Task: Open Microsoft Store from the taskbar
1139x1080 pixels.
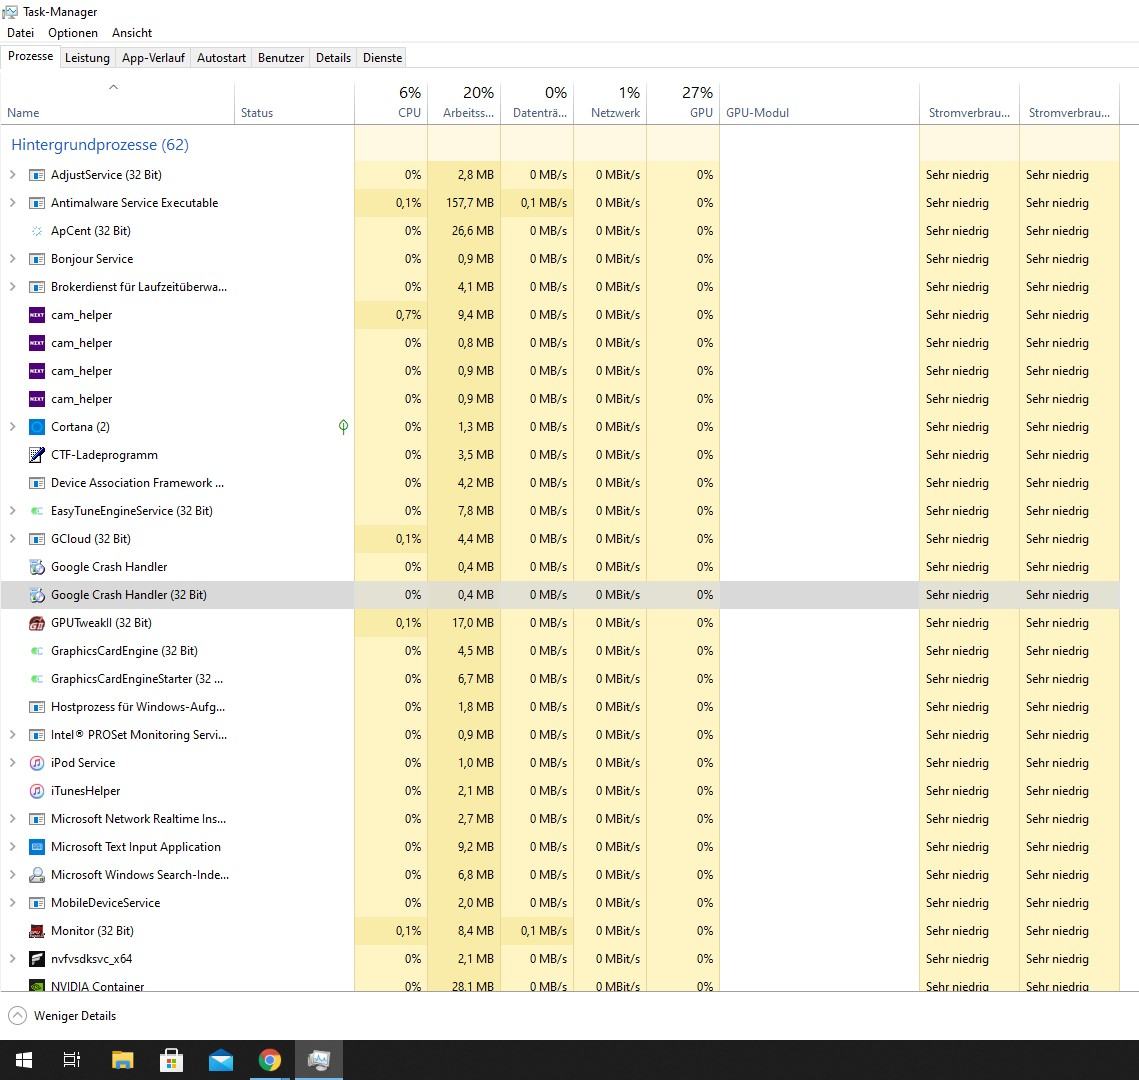Action: coord(171,1060)
